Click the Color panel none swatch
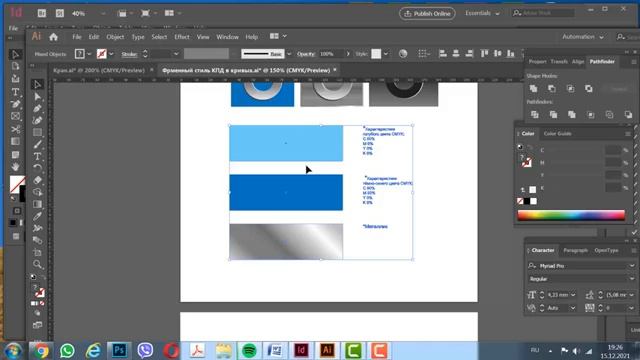This screenshot has width=640, height=360. 520,201
